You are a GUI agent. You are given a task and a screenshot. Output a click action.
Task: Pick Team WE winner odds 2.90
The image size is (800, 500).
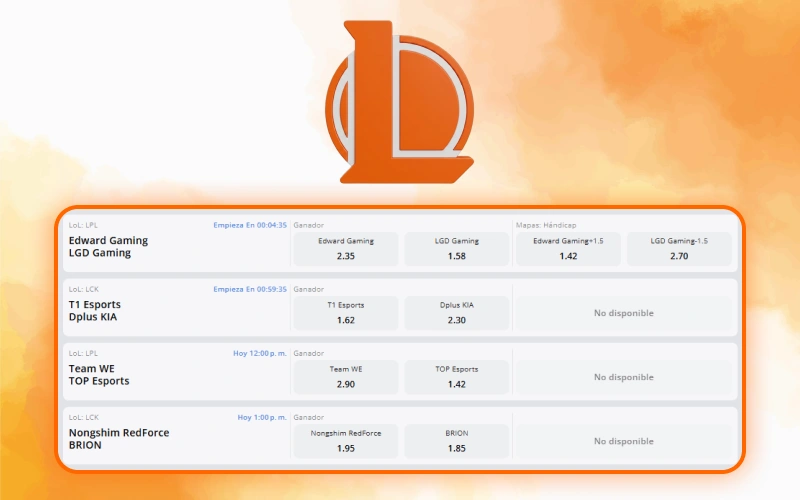[346, 377]
